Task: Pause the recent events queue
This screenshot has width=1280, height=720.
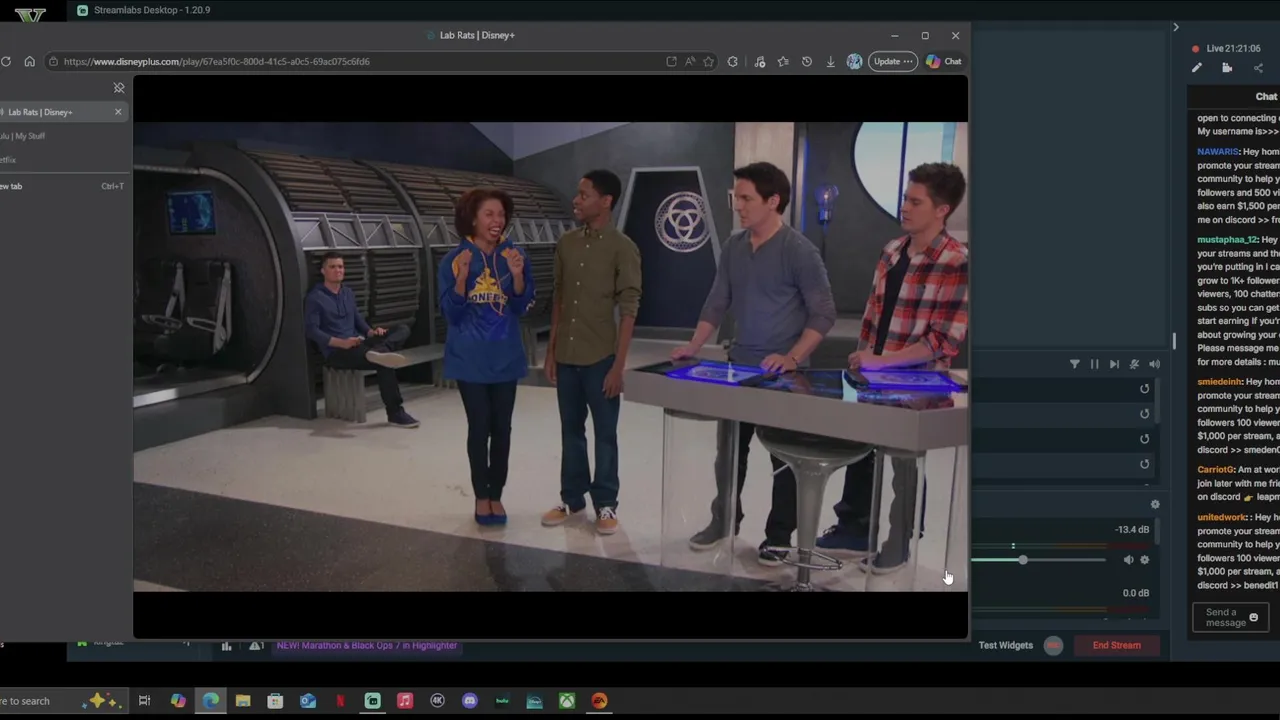Action: click(1094, 365)
